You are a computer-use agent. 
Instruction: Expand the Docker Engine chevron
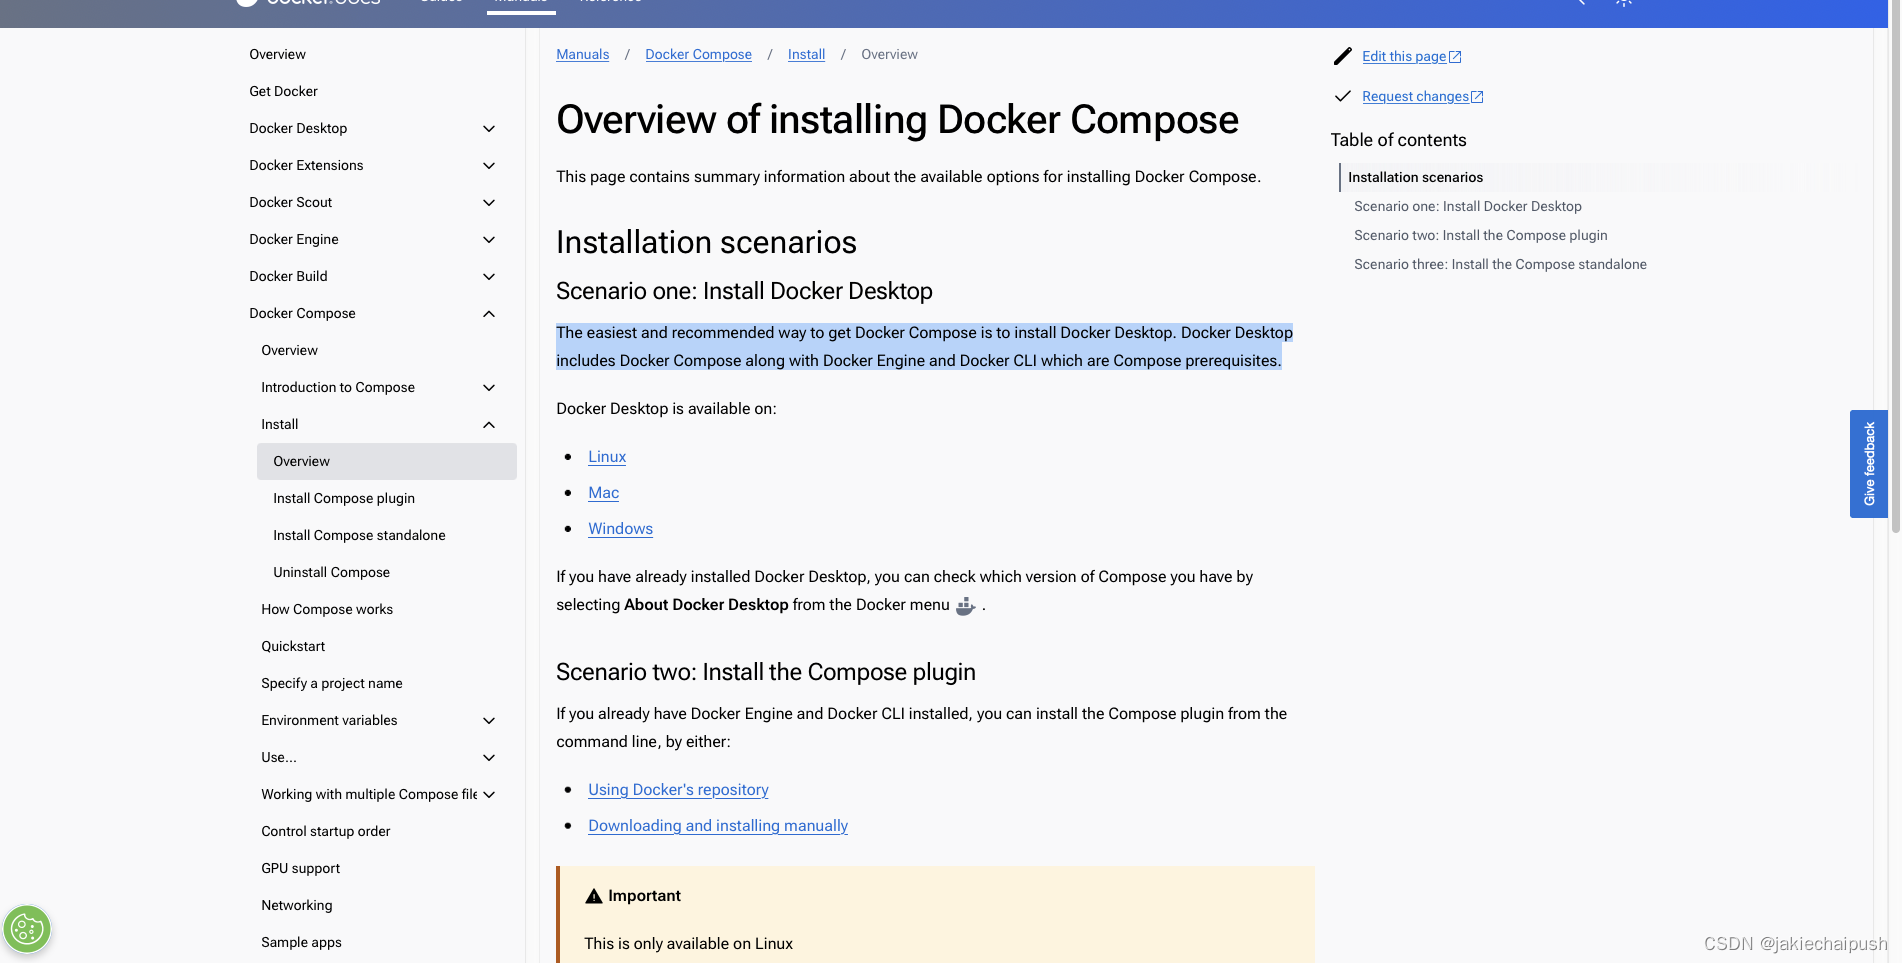tap(489, 240)
